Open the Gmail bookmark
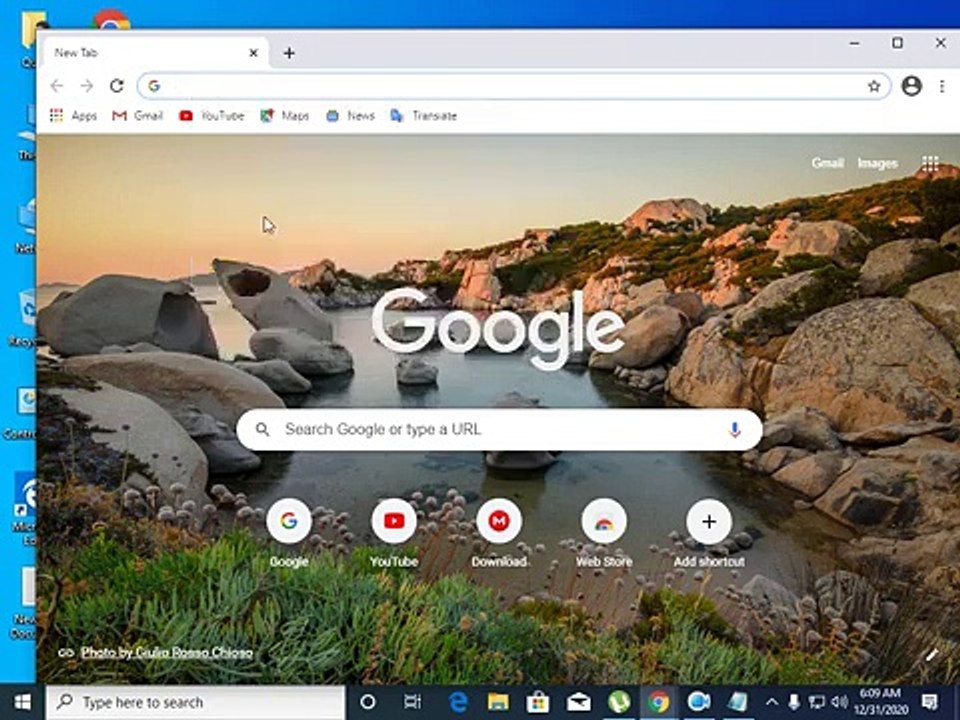This screenshot has height=720, width=960. pyautogui.click(x=138, y=116)
